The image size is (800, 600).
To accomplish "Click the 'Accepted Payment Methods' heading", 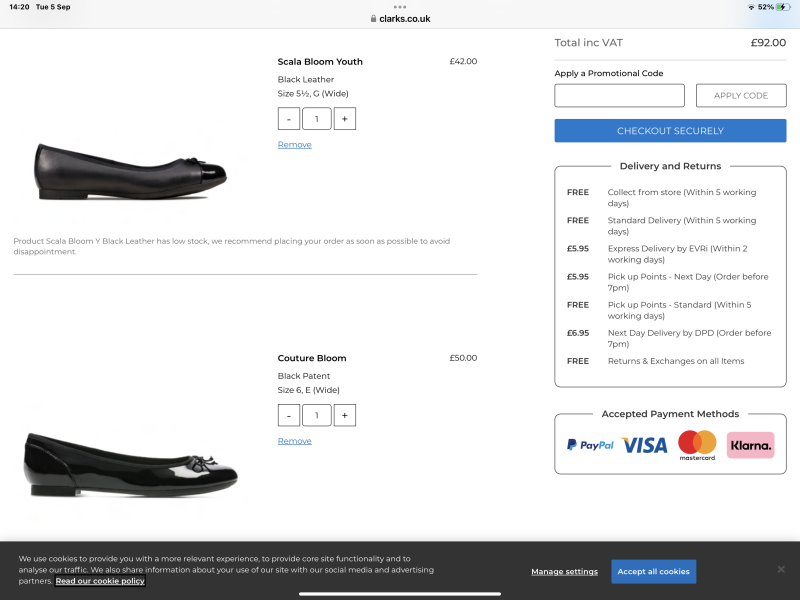I will click(x=670, y=414).
